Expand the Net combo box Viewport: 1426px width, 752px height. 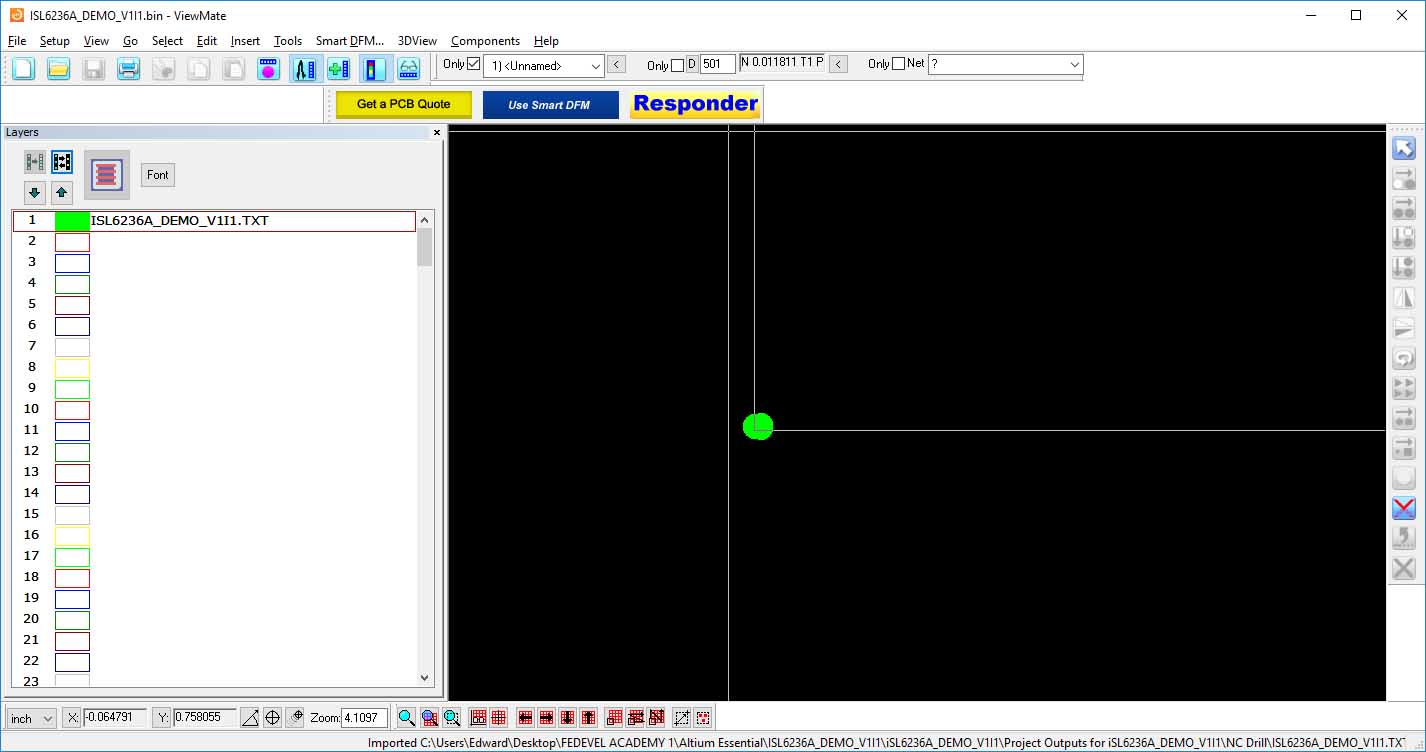click(x=1075, y=65)
